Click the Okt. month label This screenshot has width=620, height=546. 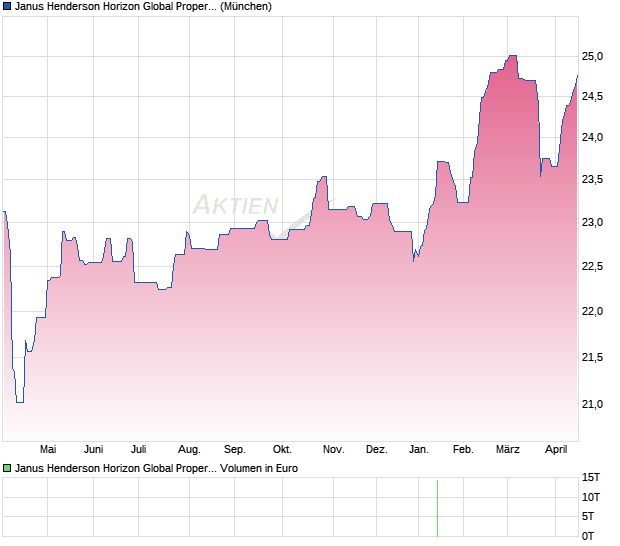pyautogui.click(x=282, y=450)
